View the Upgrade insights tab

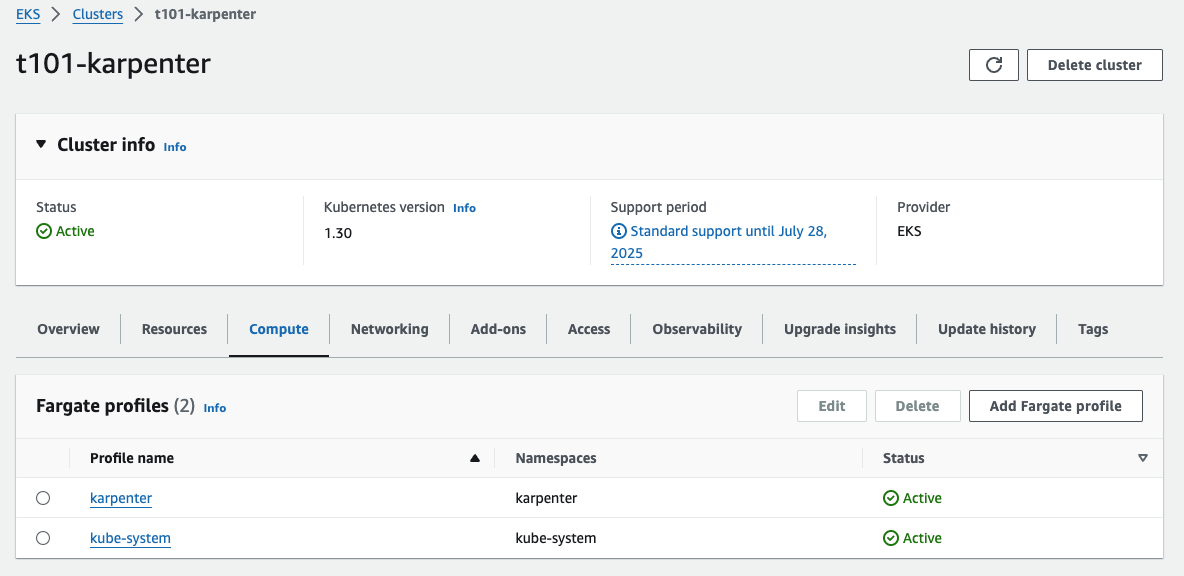coord(840,329)
